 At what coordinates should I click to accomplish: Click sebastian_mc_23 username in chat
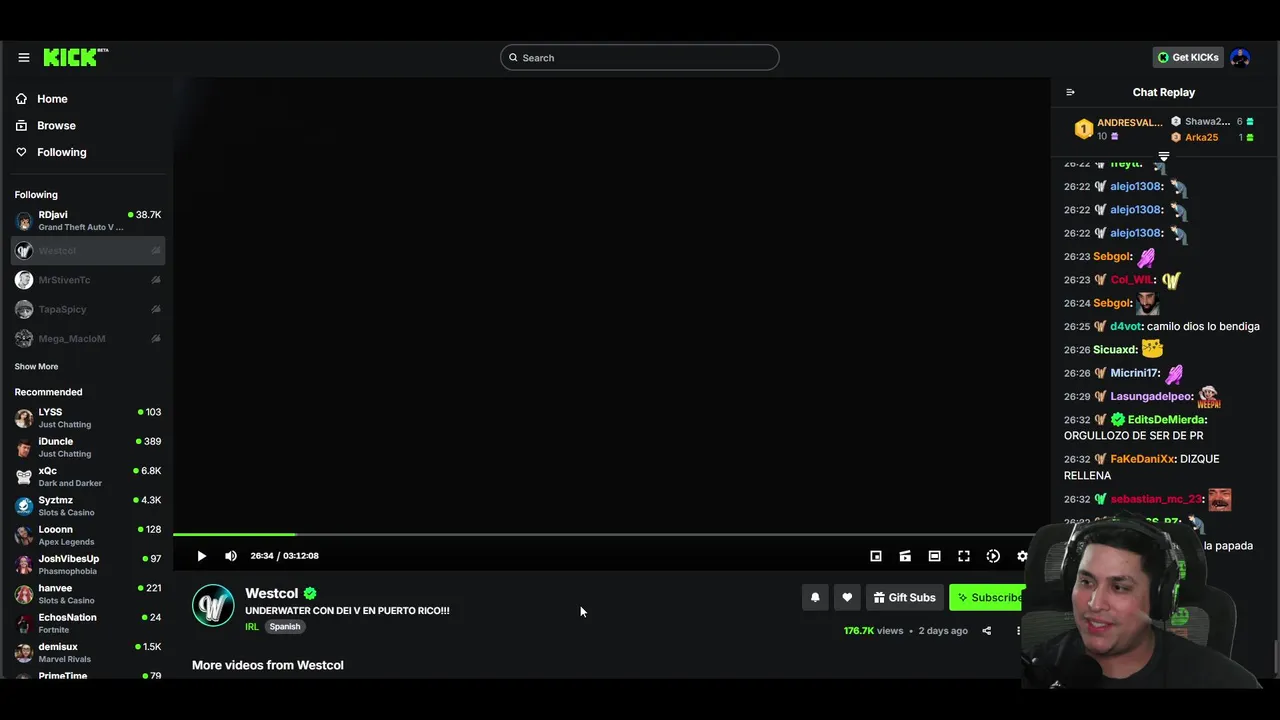[x=1155, y=499]
